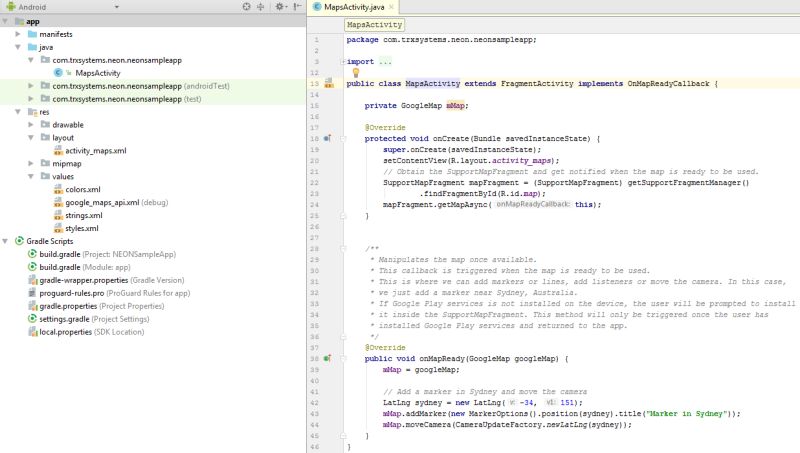Click the values folder icon

[45, 177]
